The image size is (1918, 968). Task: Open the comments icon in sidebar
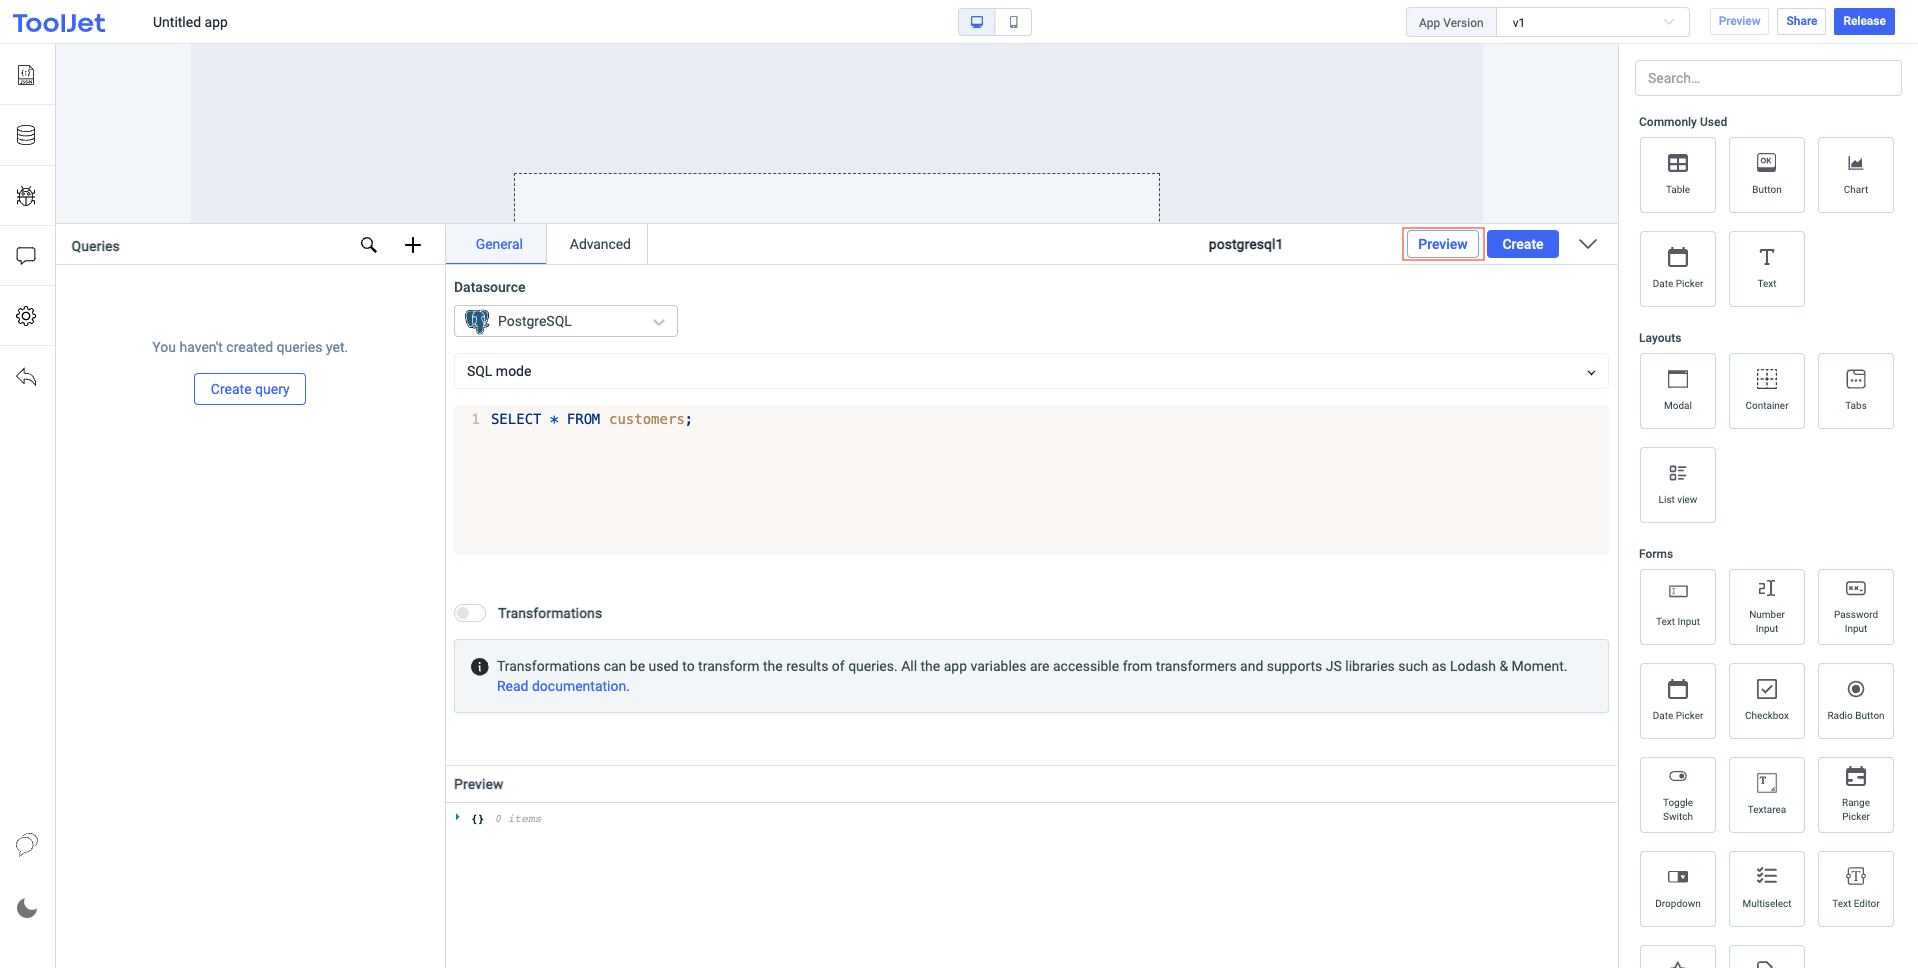coord(27,256)
